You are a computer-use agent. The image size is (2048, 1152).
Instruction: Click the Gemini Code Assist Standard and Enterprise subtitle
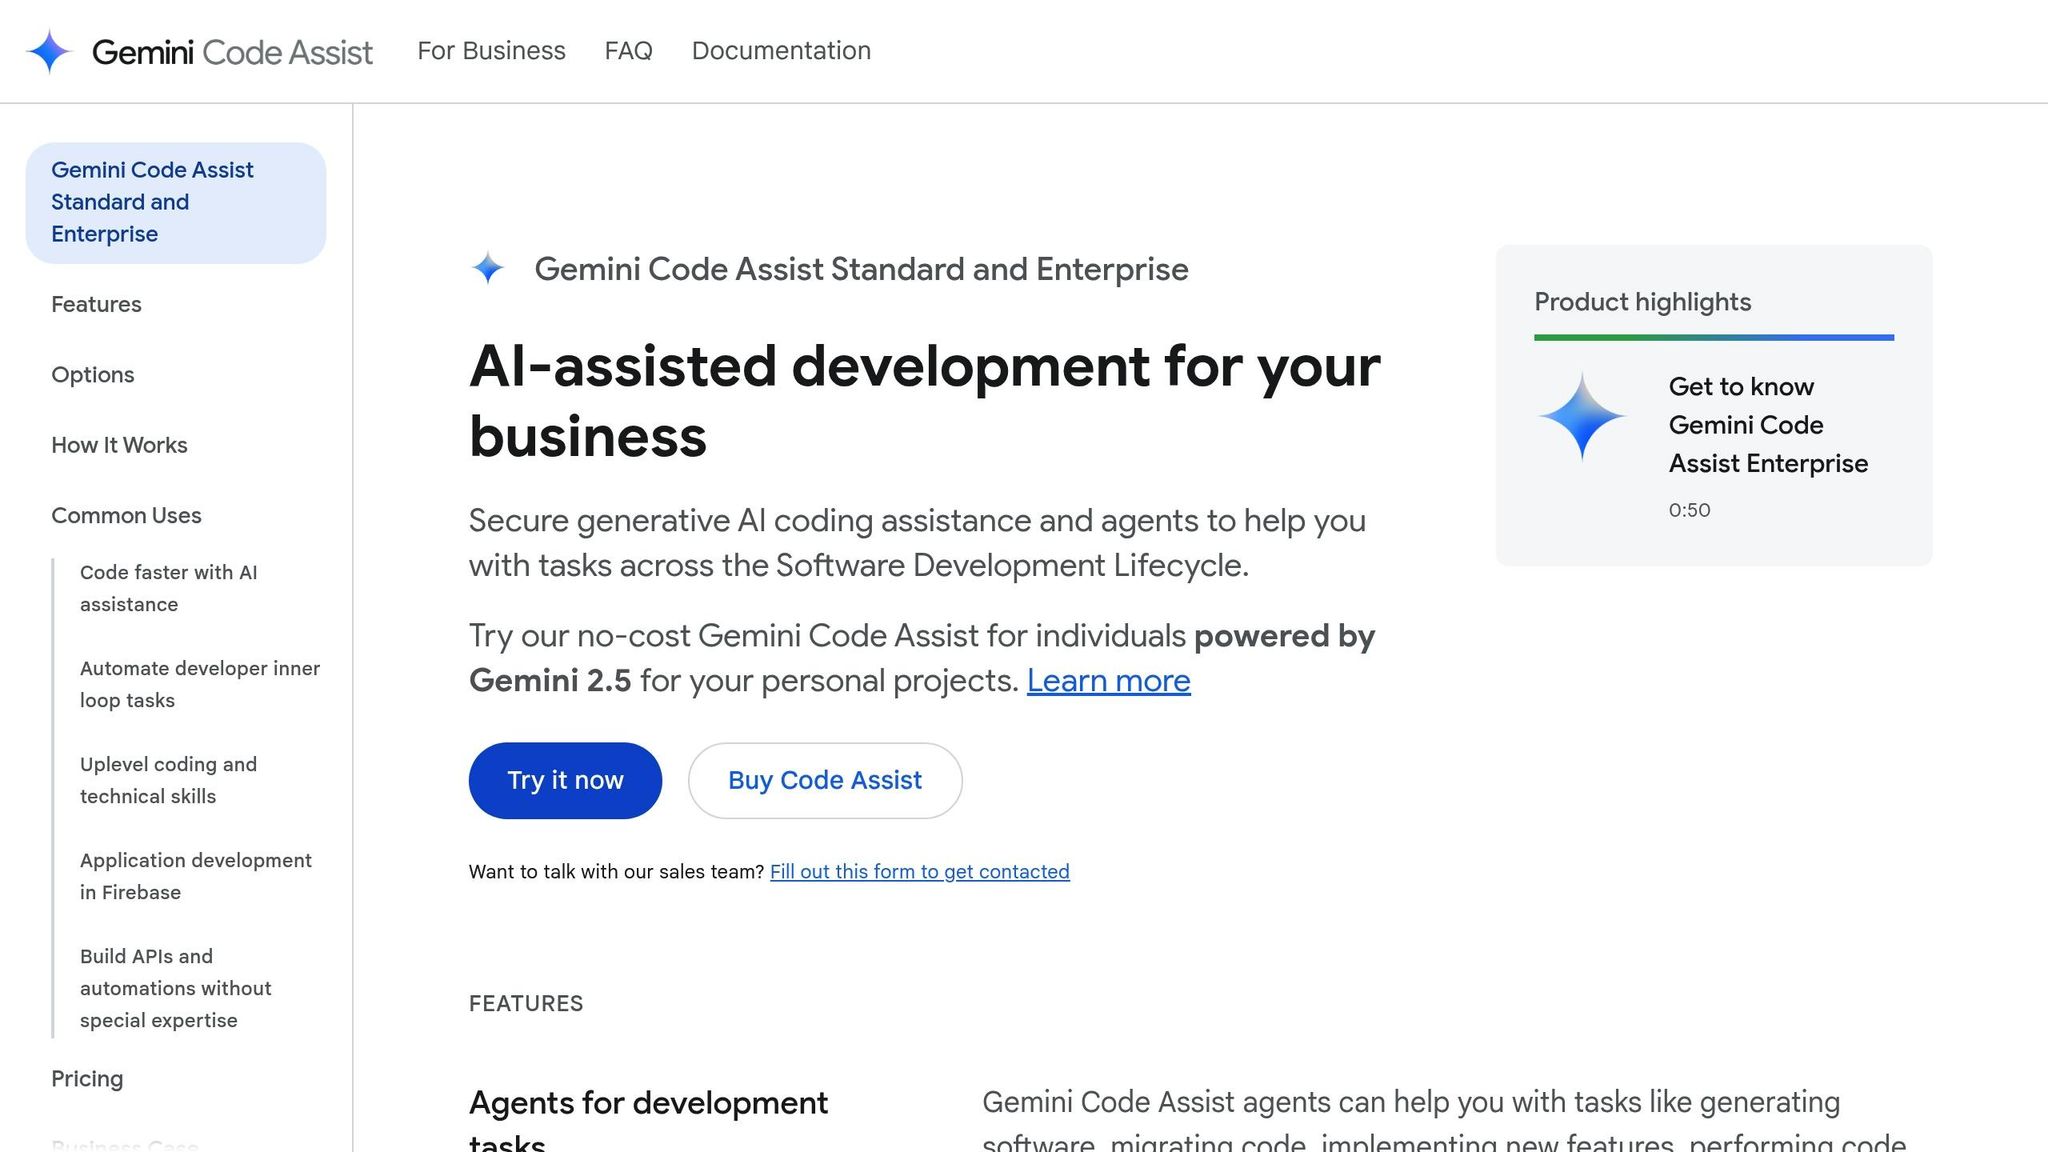tap(861, 269)
